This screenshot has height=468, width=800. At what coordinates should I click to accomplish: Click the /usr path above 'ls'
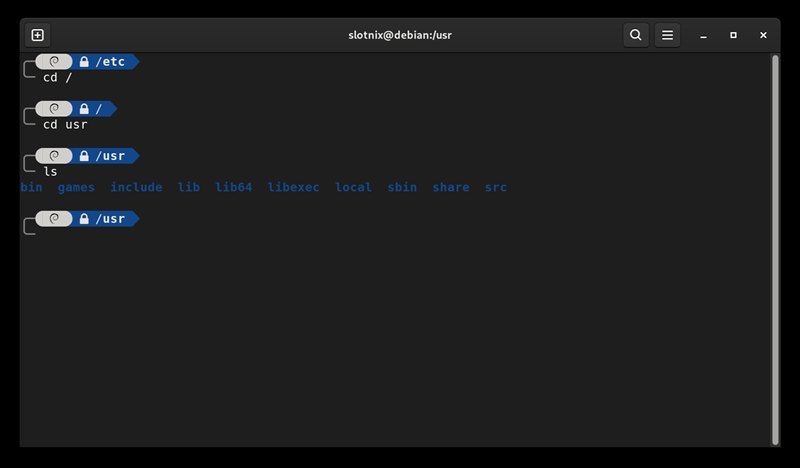click(x=110, y=156)
